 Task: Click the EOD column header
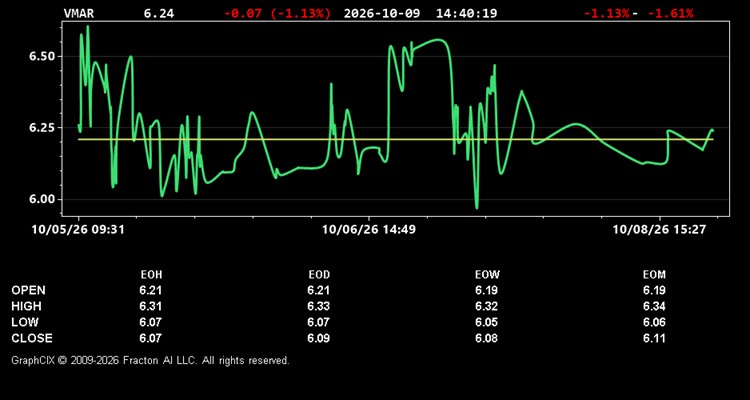coord(319,275)
